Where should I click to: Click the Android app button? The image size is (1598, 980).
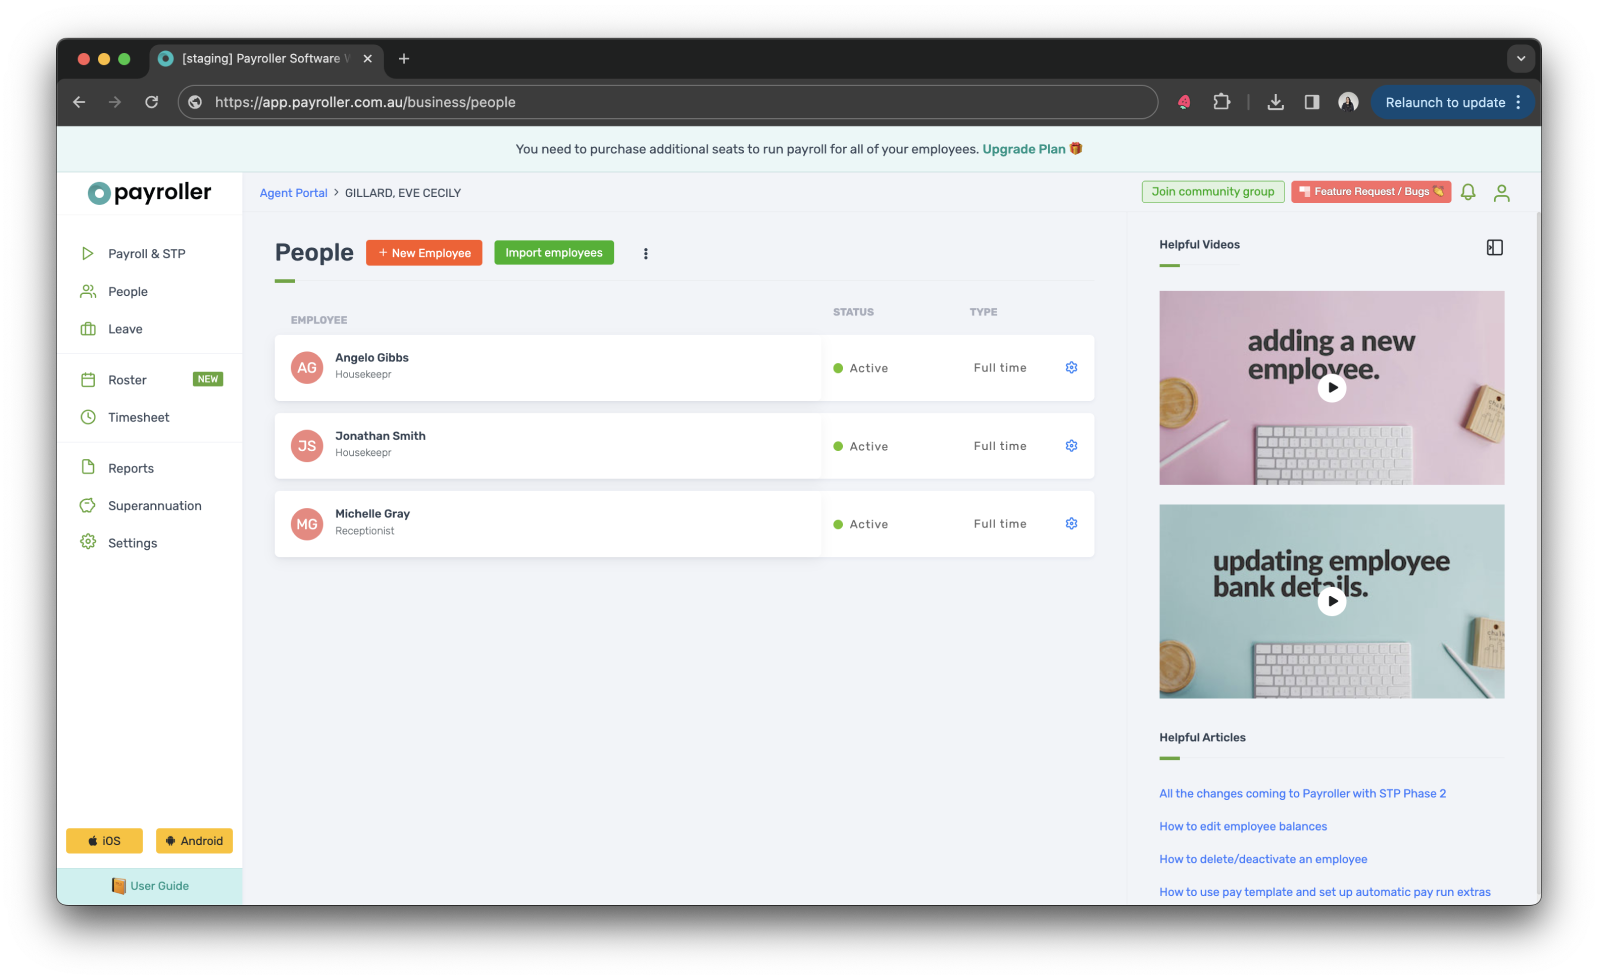(194, 841)
